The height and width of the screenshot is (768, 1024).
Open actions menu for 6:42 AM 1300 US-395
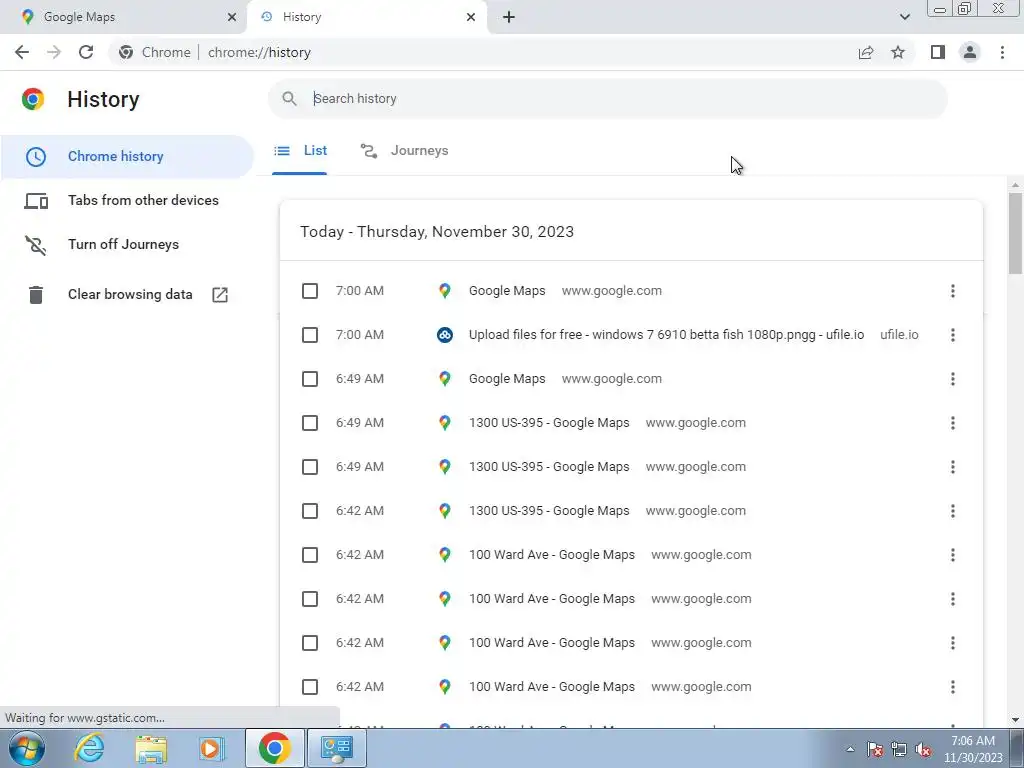tap(953, 511)
